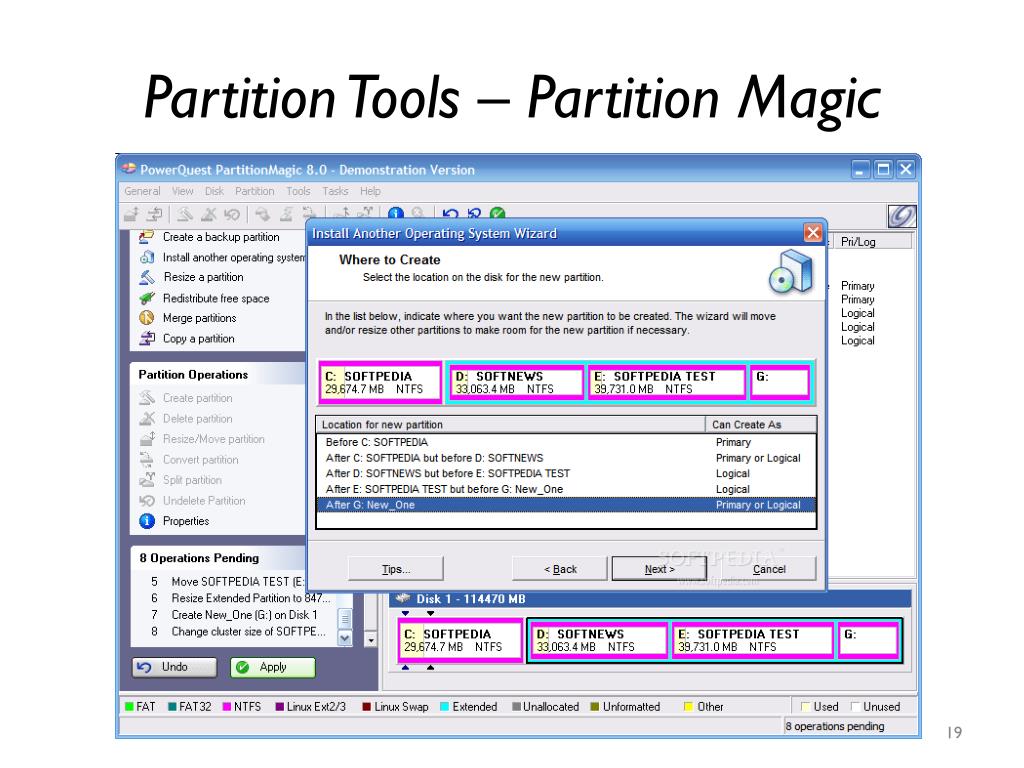
Task: Click the toolbar Create partition icon
Action: pyautogui.click(x=185, y=214)
